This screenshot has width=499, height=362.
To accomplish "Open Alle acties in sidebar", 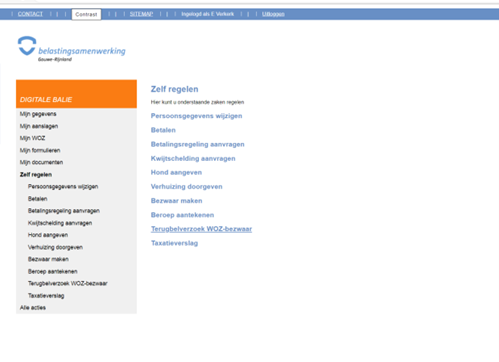I will pyautogui.click(x=33, y=308).
